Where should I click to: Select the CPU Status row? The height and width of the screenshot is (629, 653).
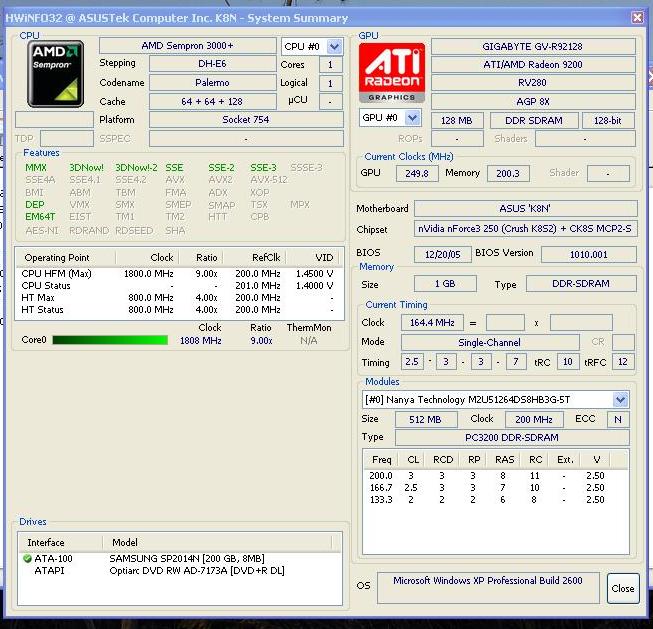[x=178, y=286]
